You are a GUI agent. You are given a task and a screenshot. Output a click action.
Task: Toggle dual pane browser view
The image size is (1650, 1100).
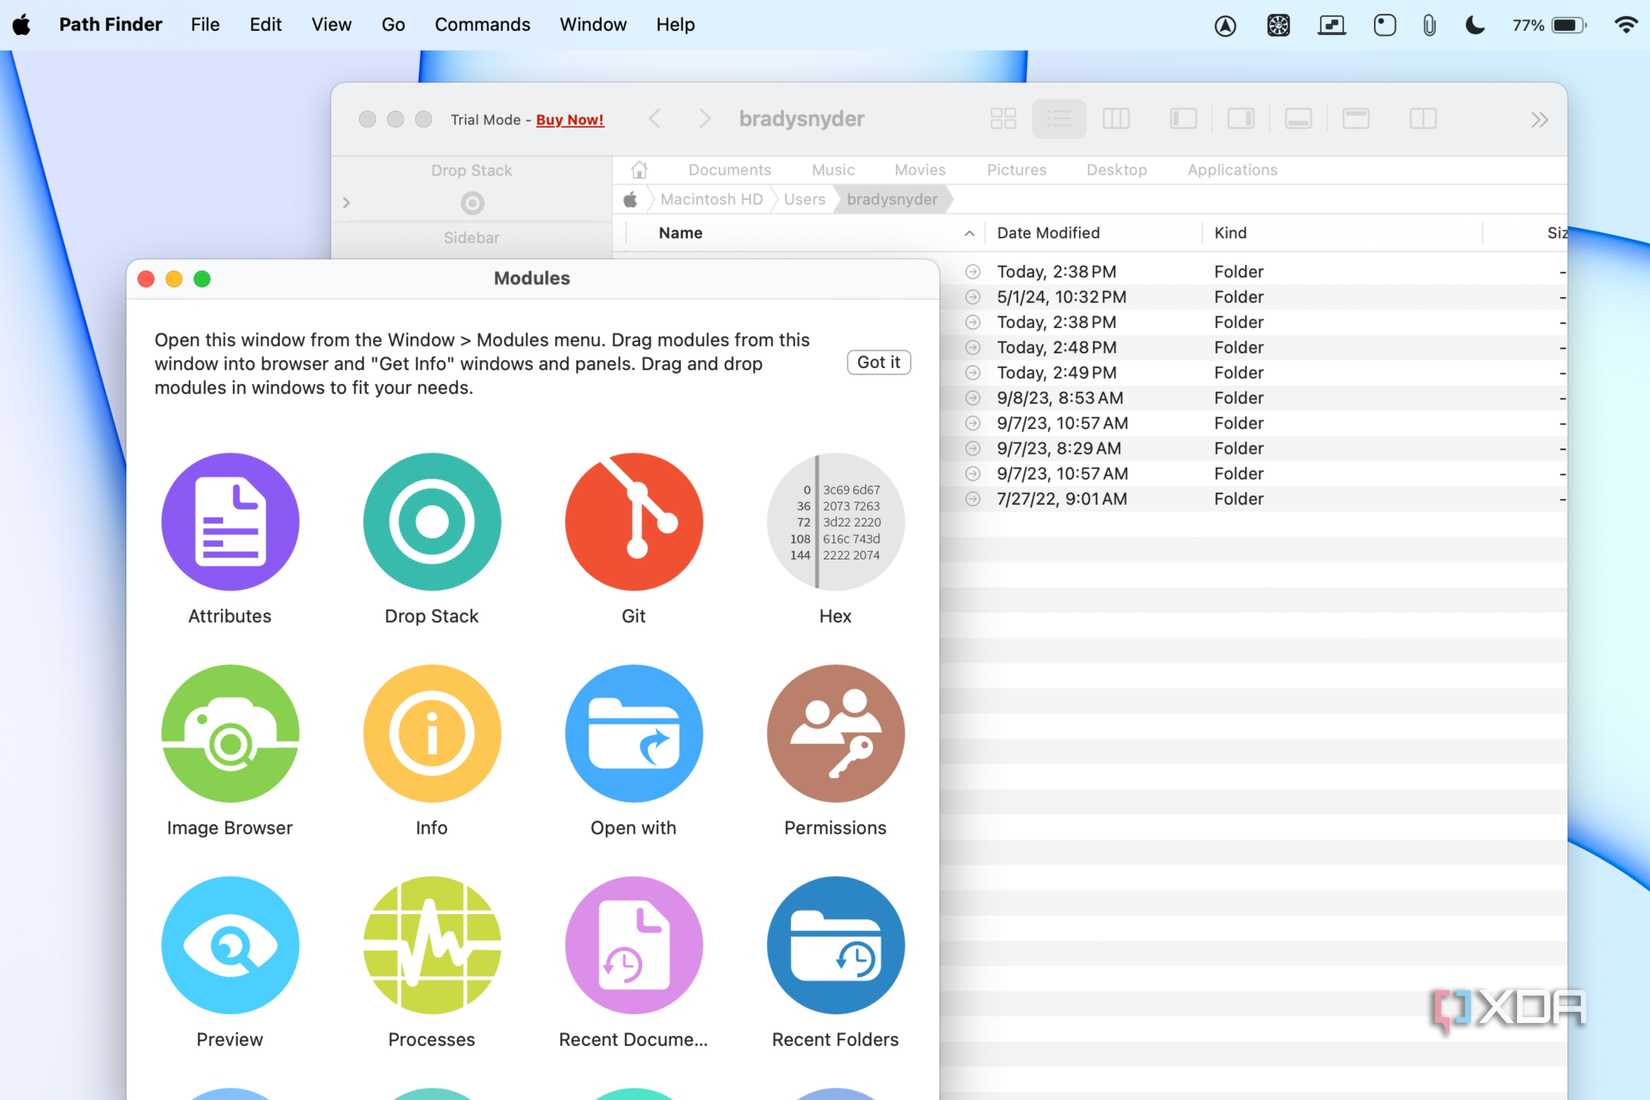[1423, 119]
